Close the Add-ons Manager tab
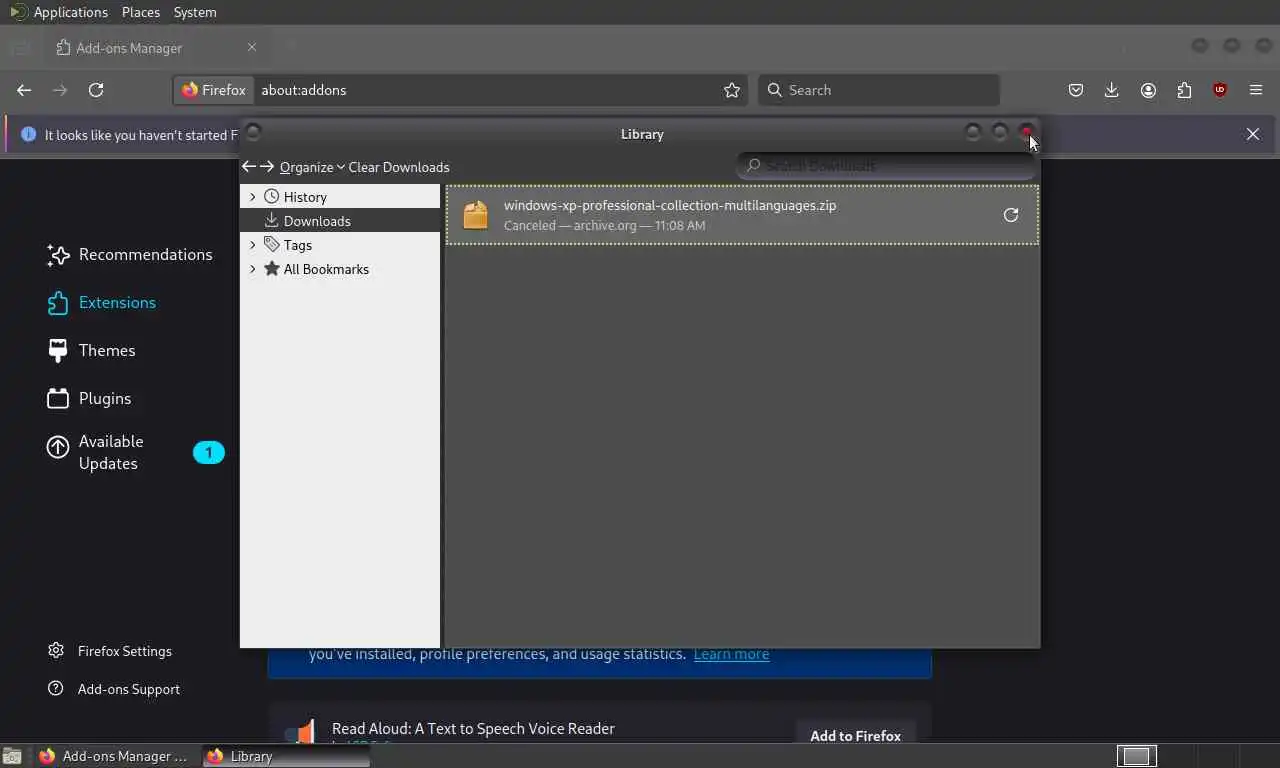The image size is (1280, 768). tap(252, 47)
